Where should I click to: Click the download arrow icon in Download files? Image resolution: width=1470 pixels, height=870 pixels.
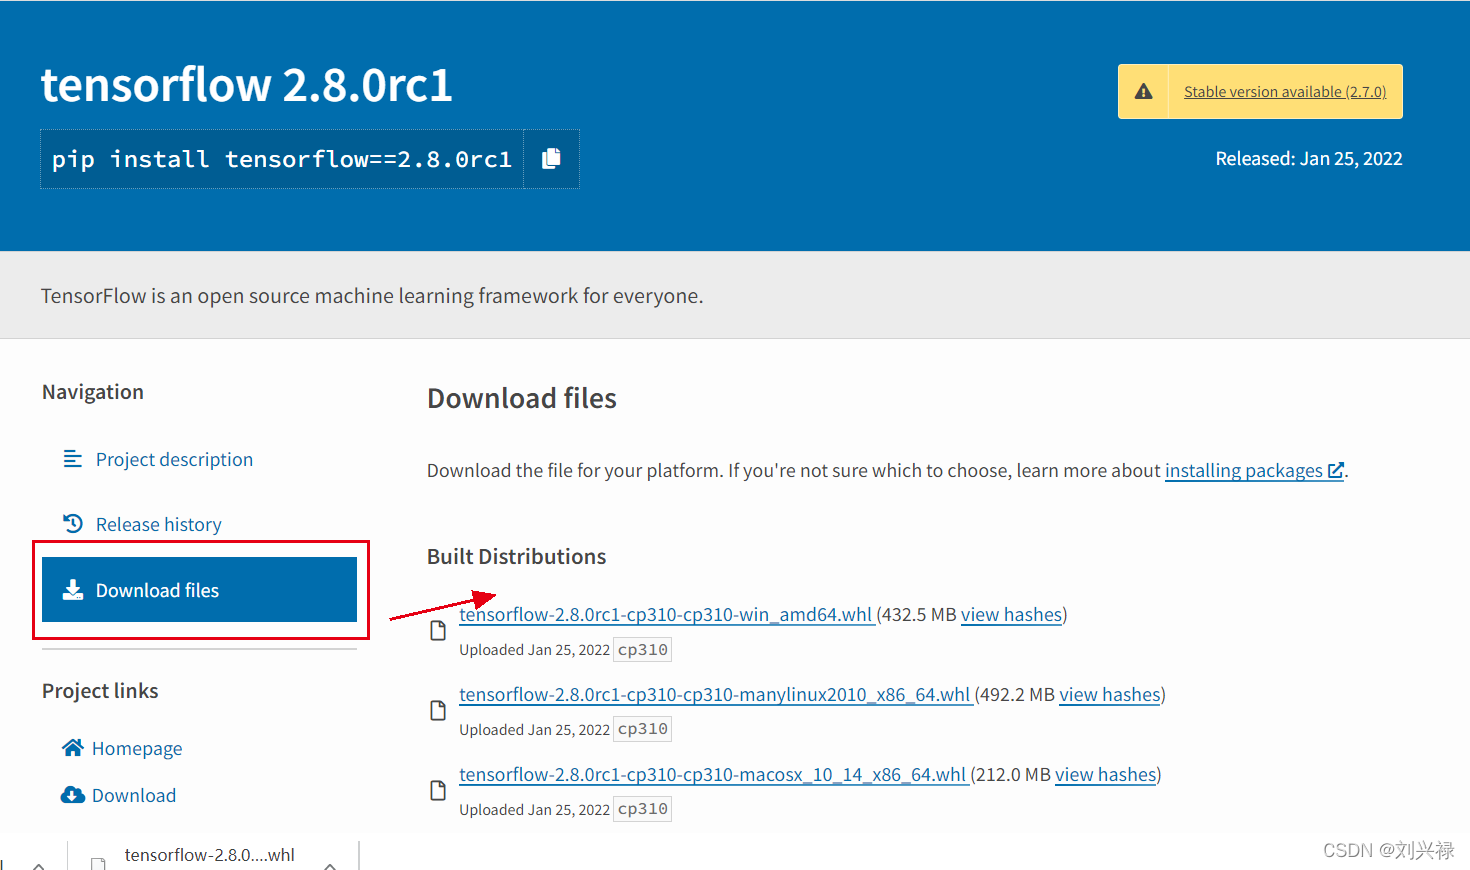pyautogui.click(x=73, y=590)
